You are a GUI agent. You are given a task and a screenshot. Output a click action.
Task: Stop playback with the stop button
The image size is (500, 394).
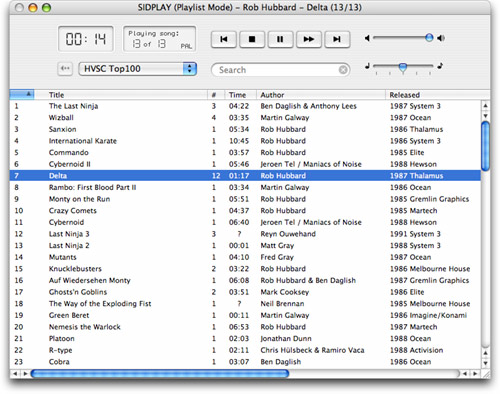(x=252, y=39)
